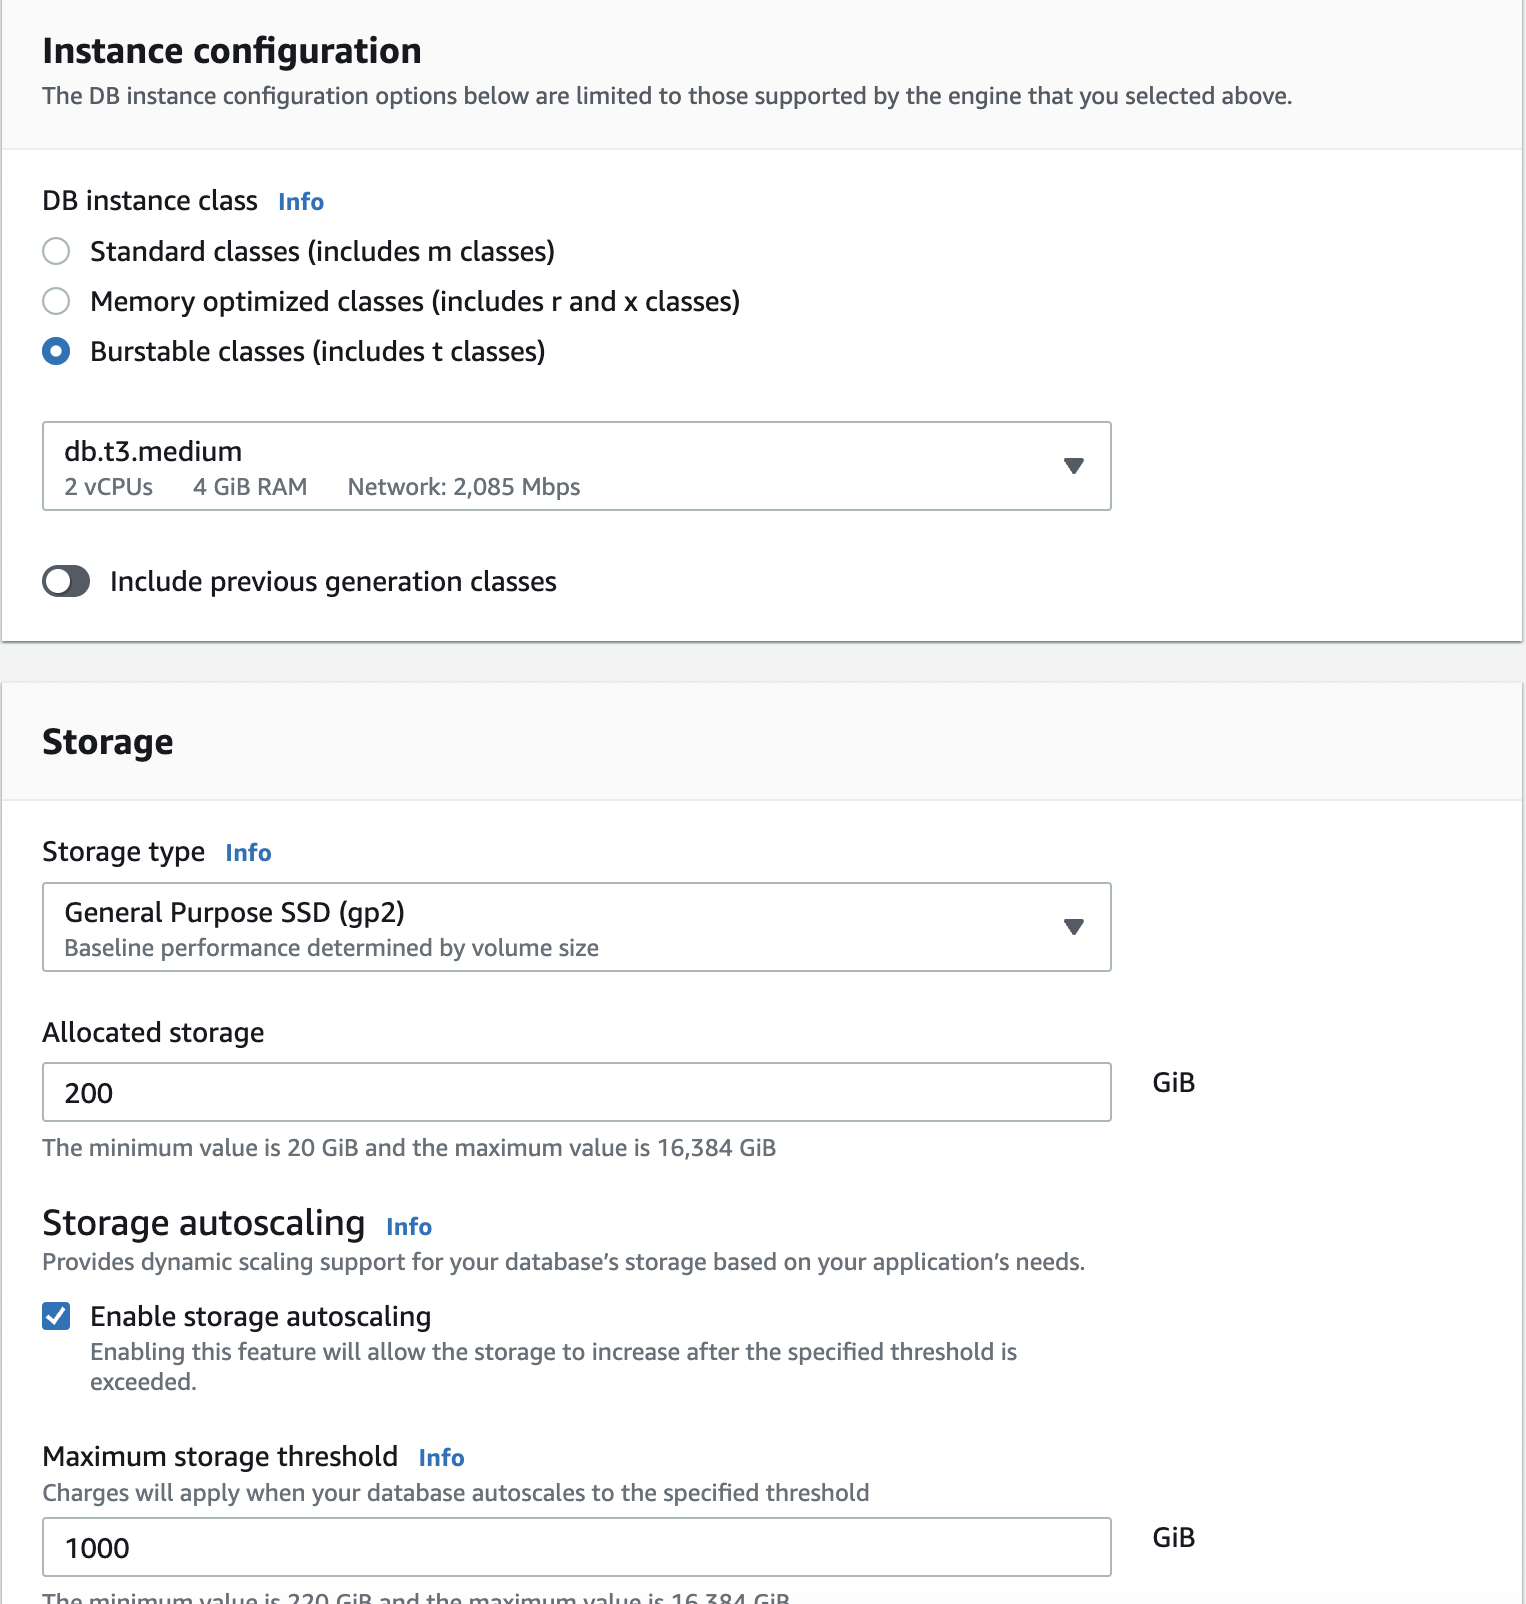Click the instance class dropdown arrow
This screenshot has height=1604, width=1526.
(1074, 466)
